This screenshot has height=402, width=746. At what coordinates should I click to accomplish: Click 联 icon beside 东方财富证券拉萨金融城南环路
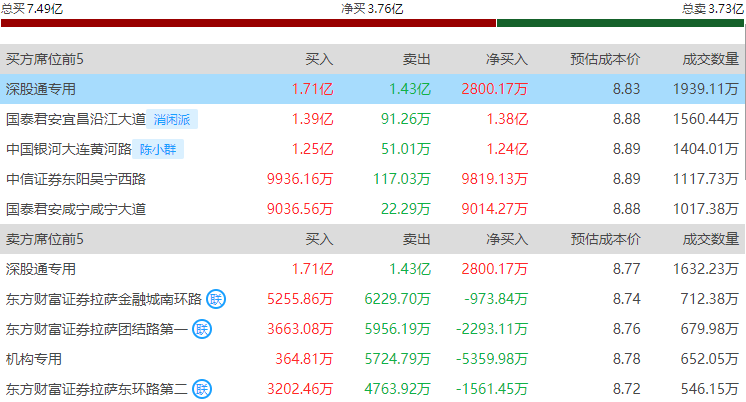point(216,299)
